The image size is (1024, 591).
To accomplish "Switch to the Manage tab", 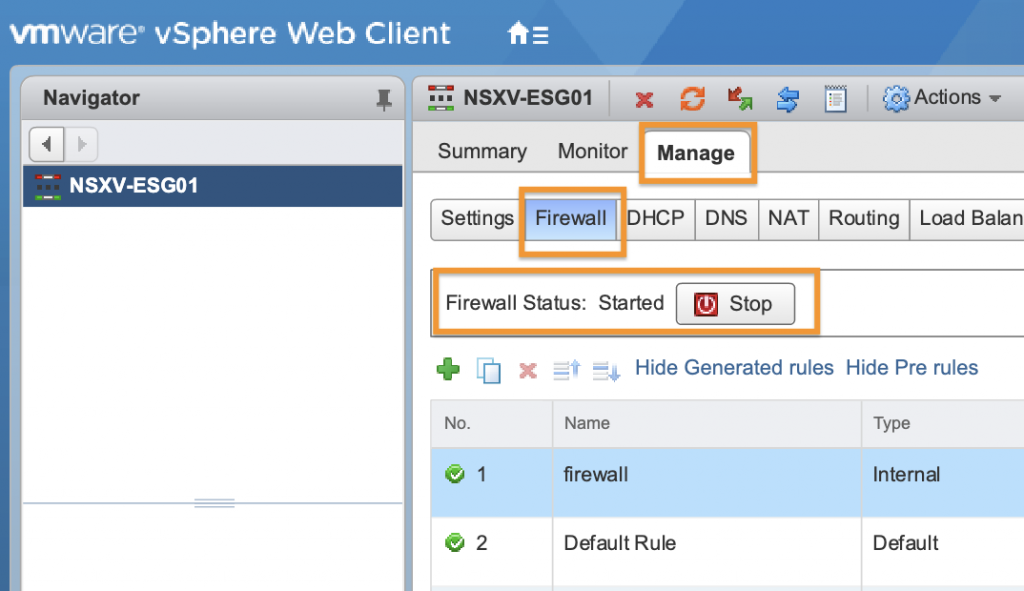I will pyautogui.click(x=696, y=153).
